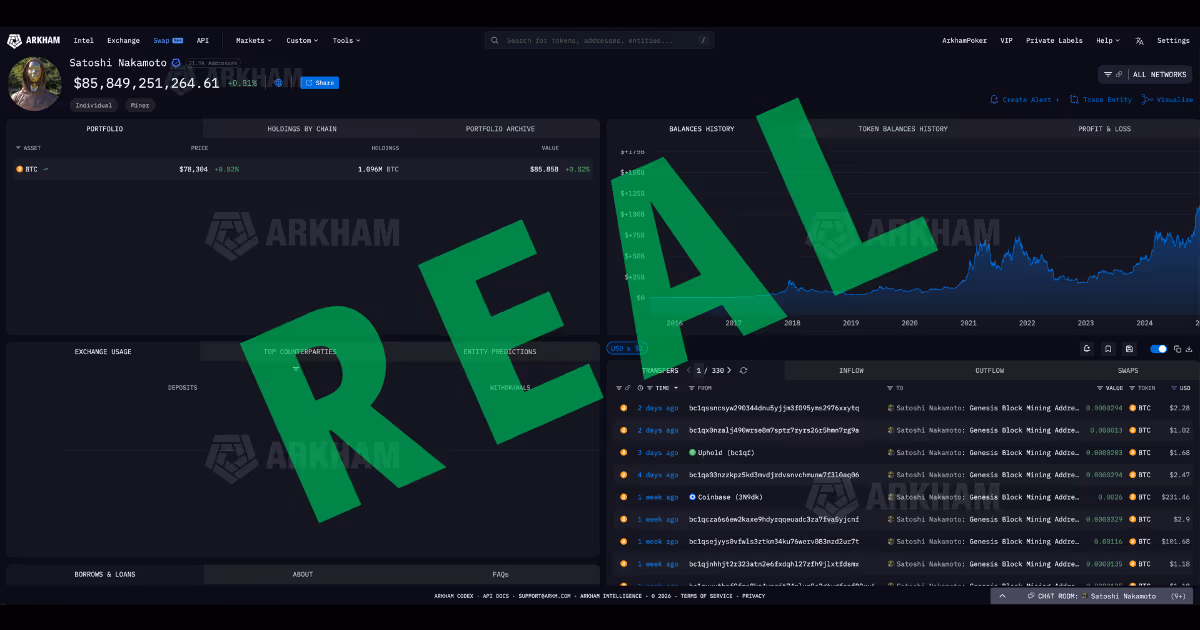The height and width of the screenshot is (630, 1200).
Task: Click the globe icon next to portfolio value
Action: point(280,83)
